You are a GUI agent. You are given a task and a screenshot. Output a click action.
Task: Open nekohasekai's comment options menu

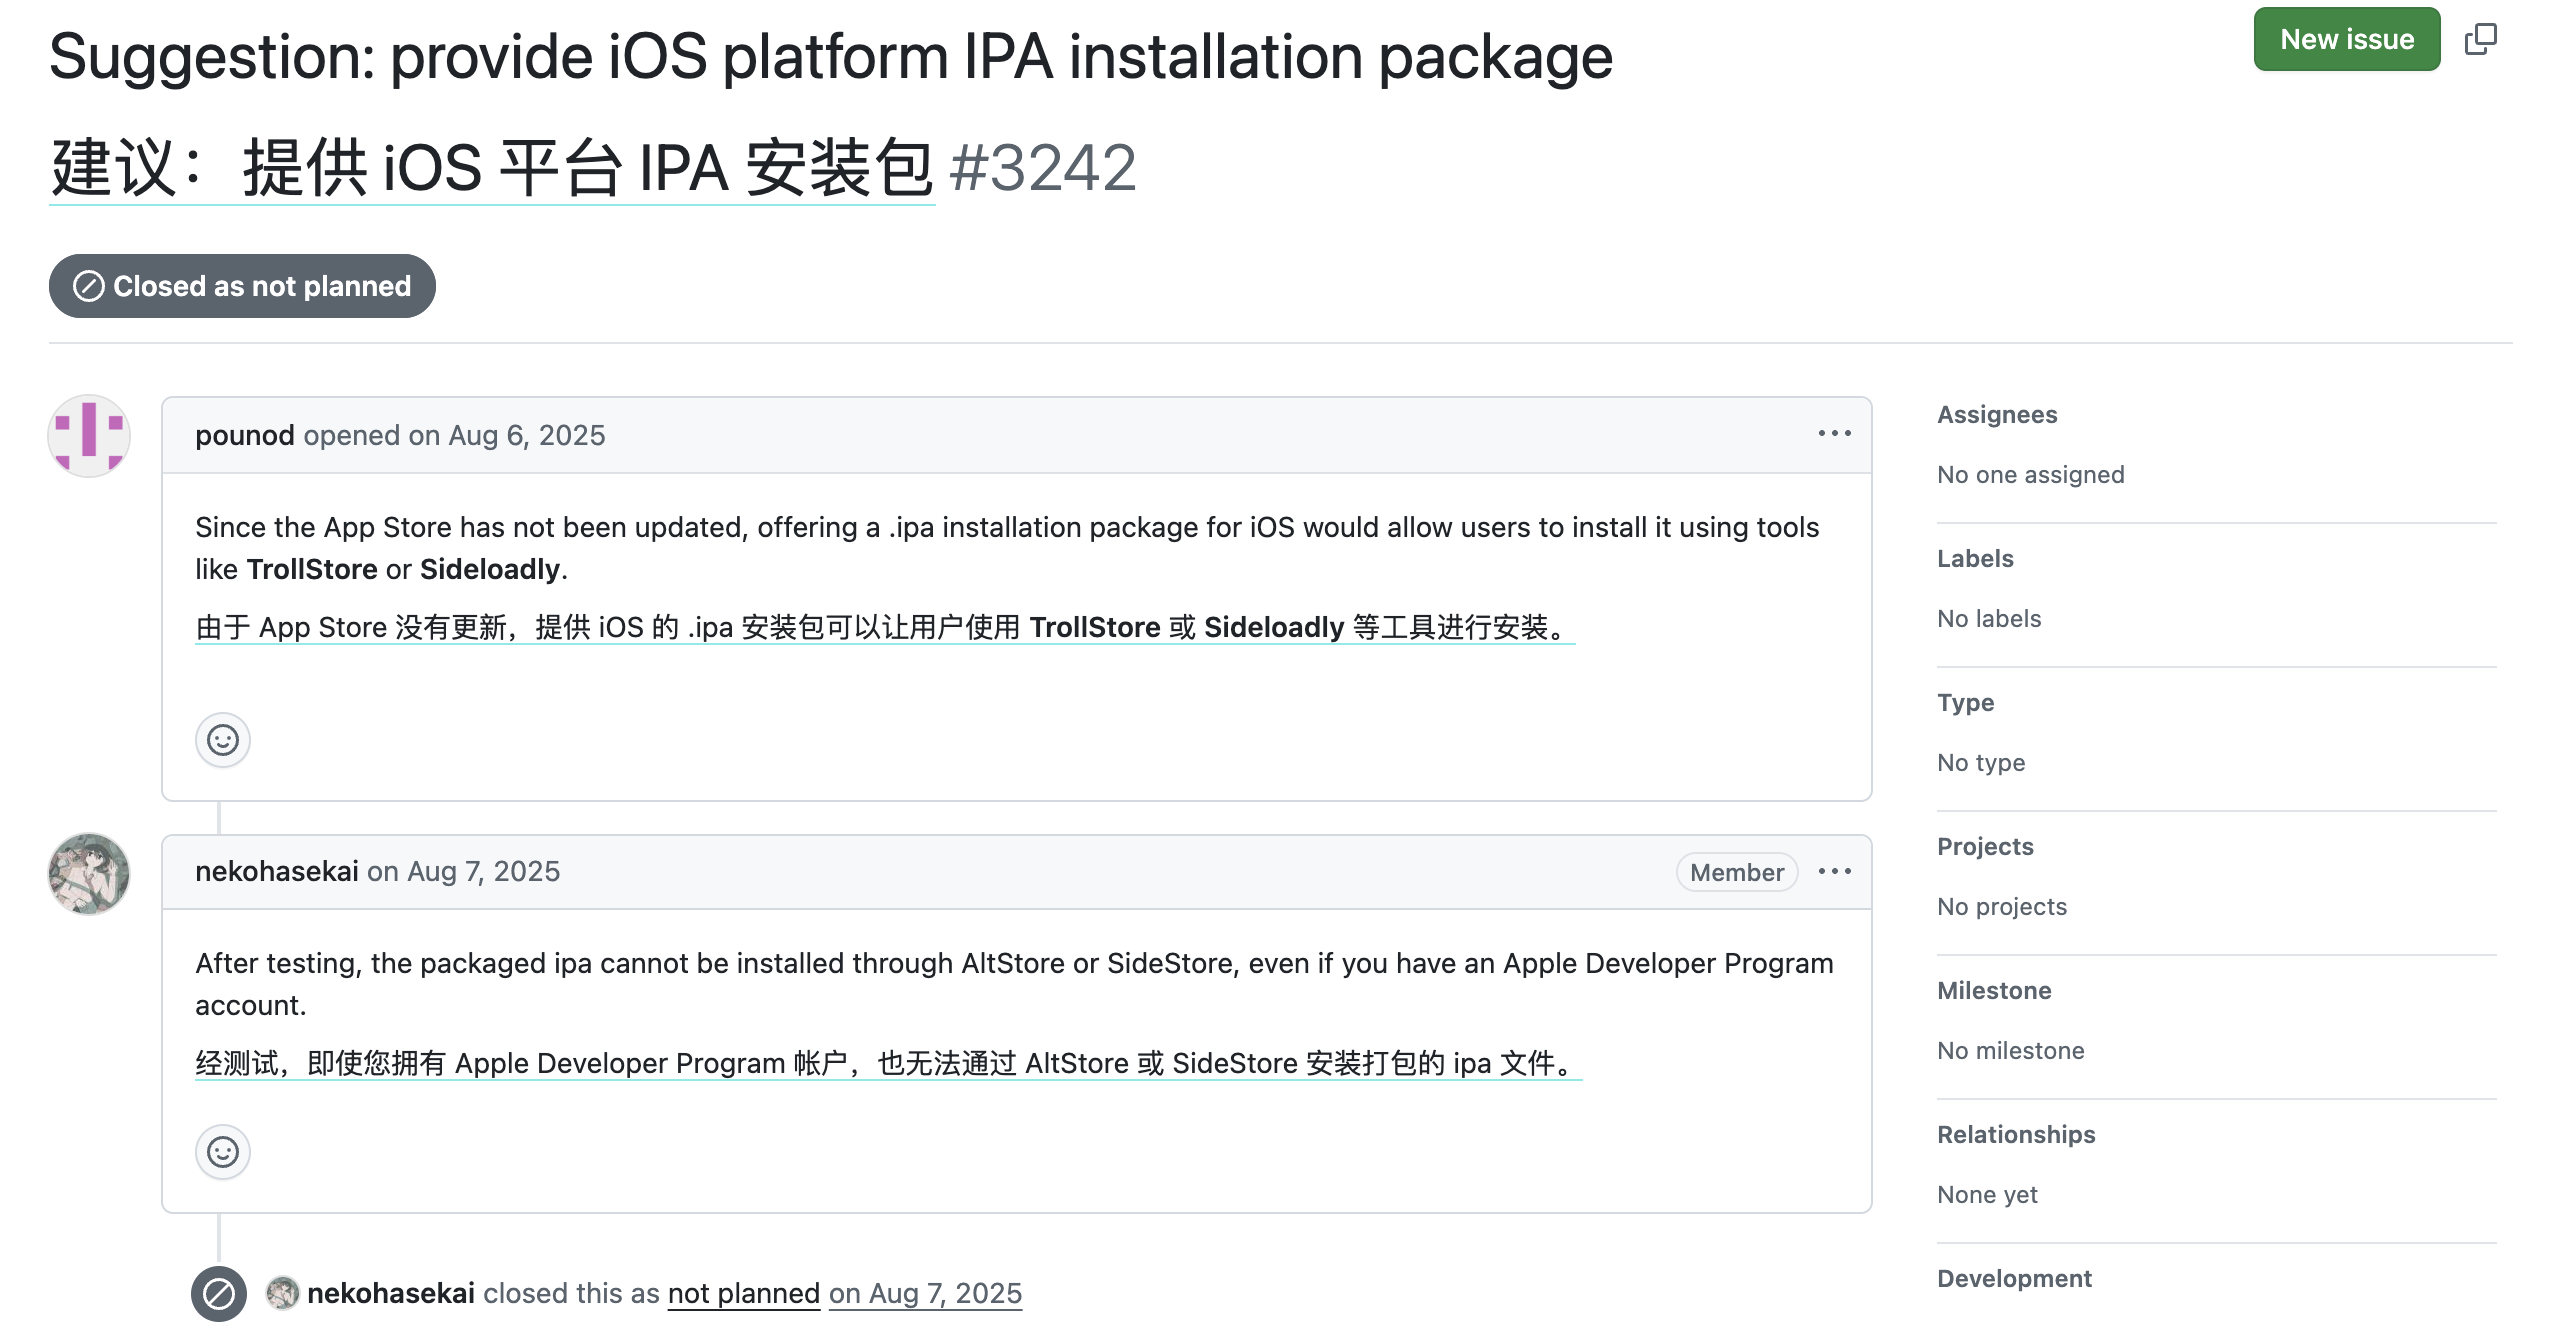tap(1834, 872)
